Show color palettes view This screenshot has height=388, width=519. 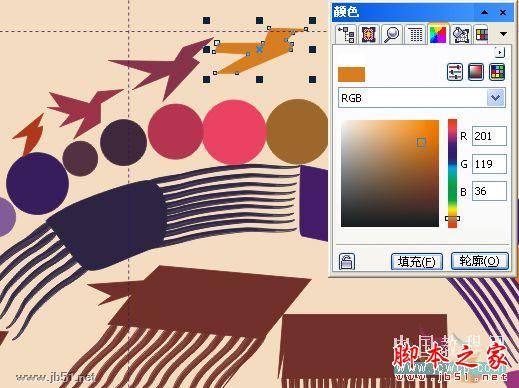497,72
